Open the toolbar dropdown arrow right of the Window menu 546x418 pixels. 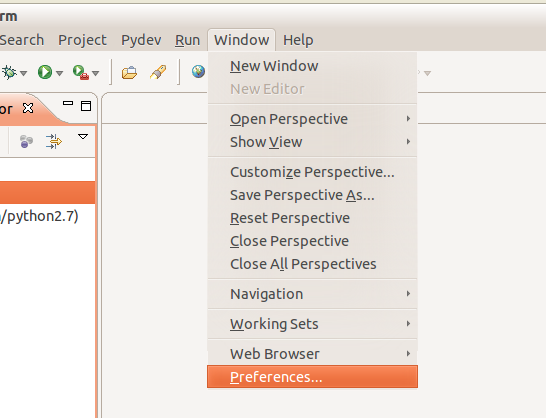(x=428, y=73)
